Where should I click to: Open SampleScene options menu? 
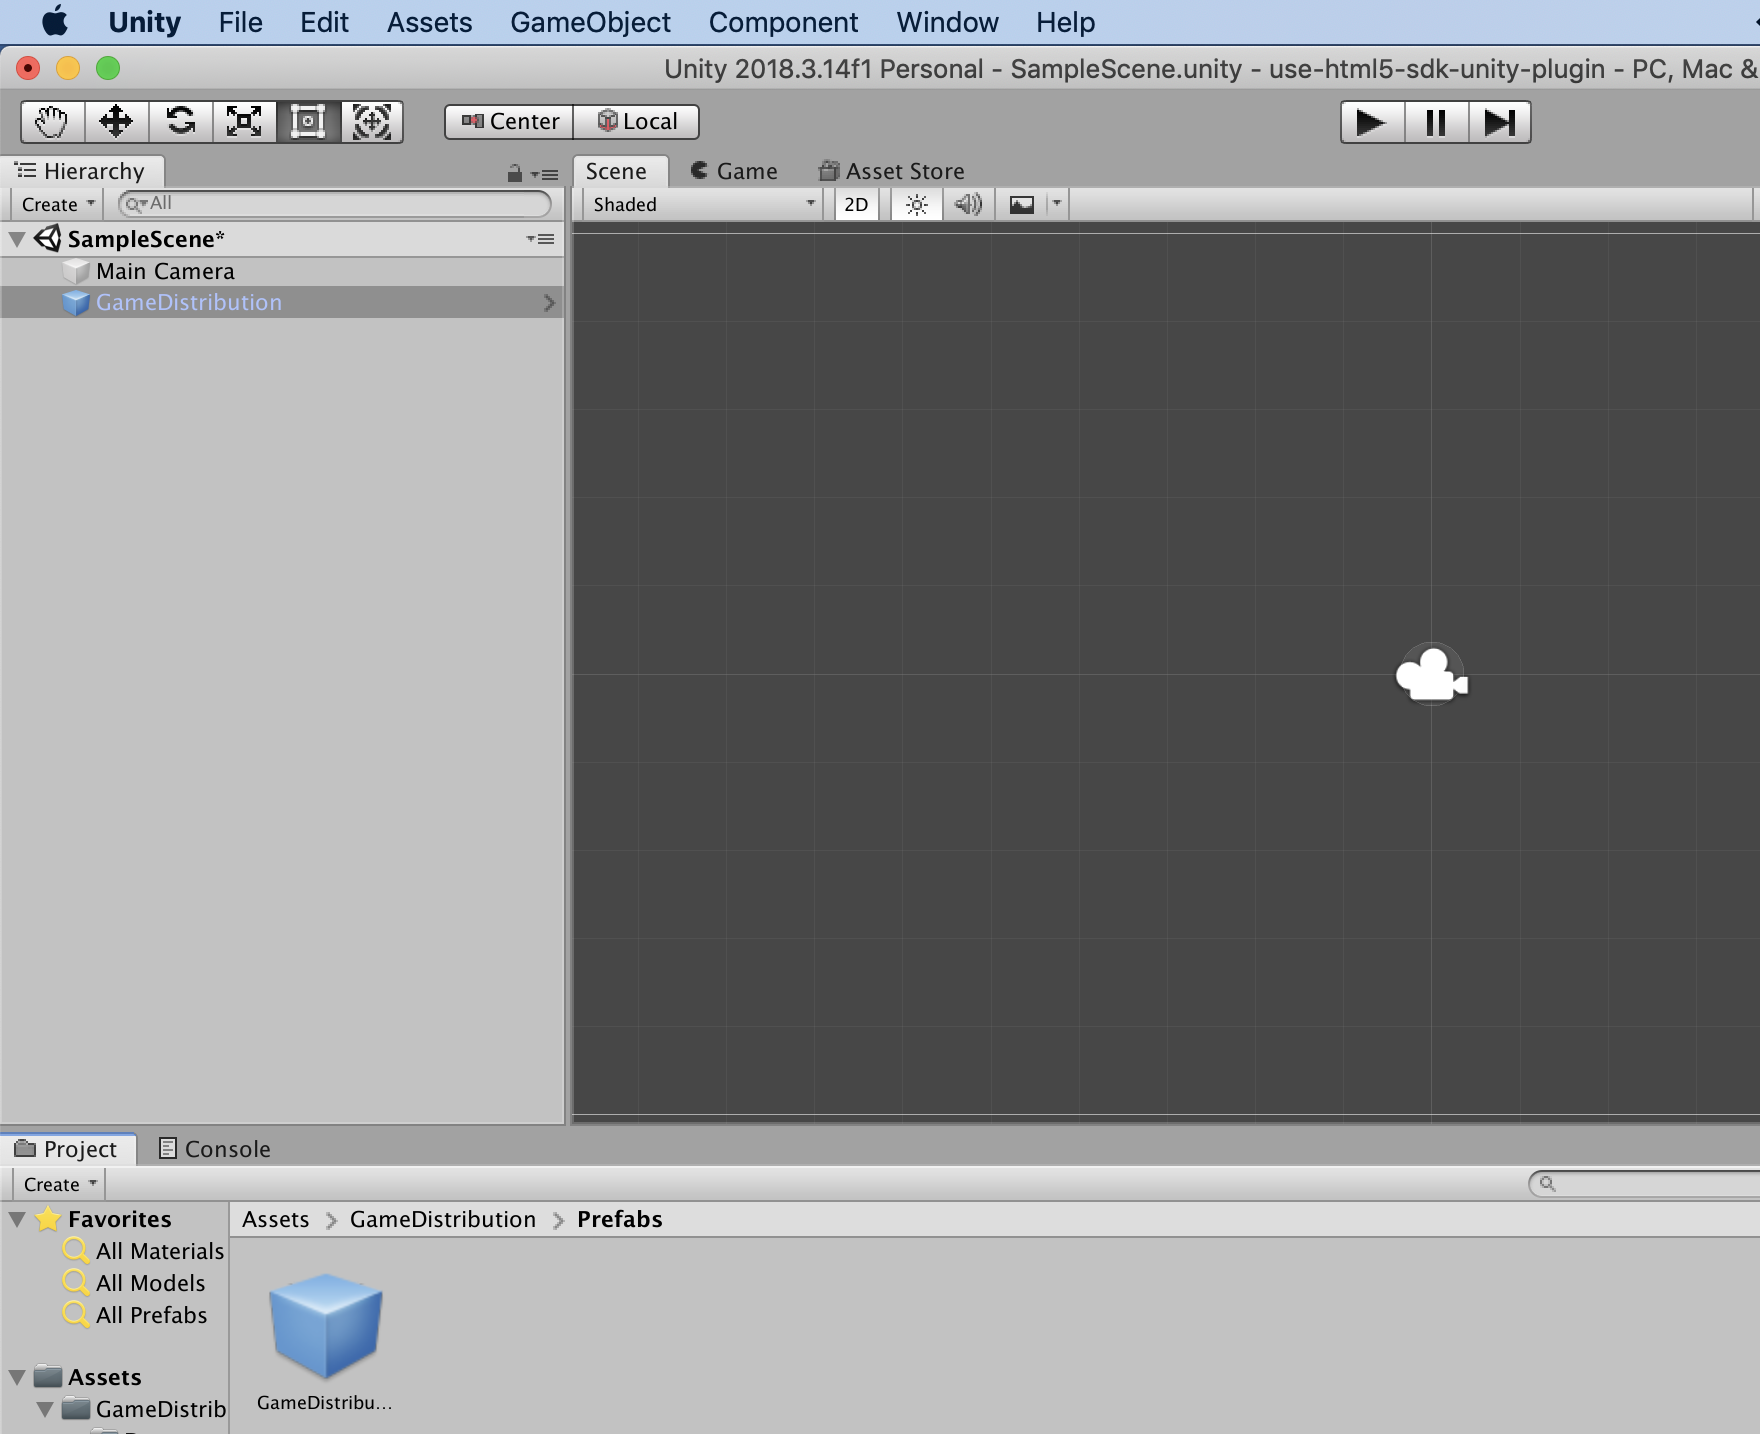(x=540, y=239)
